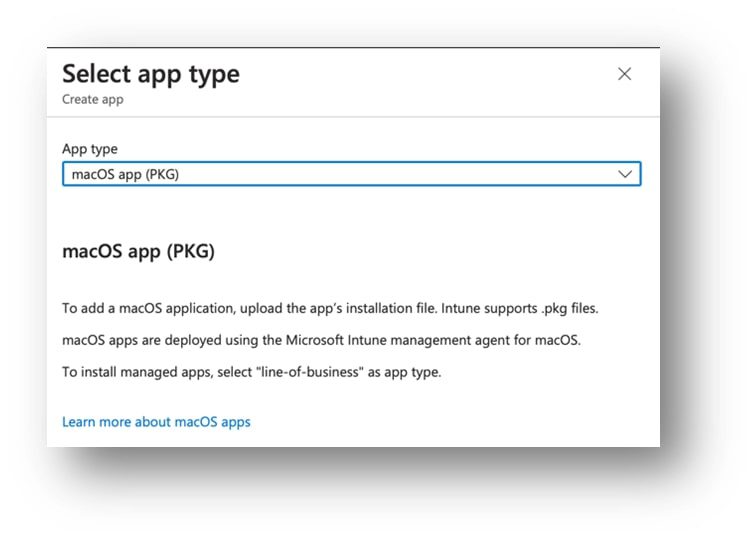Click the "Create app" breadcrumb subtitle
The image size is (755, 542).
pyautogui.click(x=93, y=100)
